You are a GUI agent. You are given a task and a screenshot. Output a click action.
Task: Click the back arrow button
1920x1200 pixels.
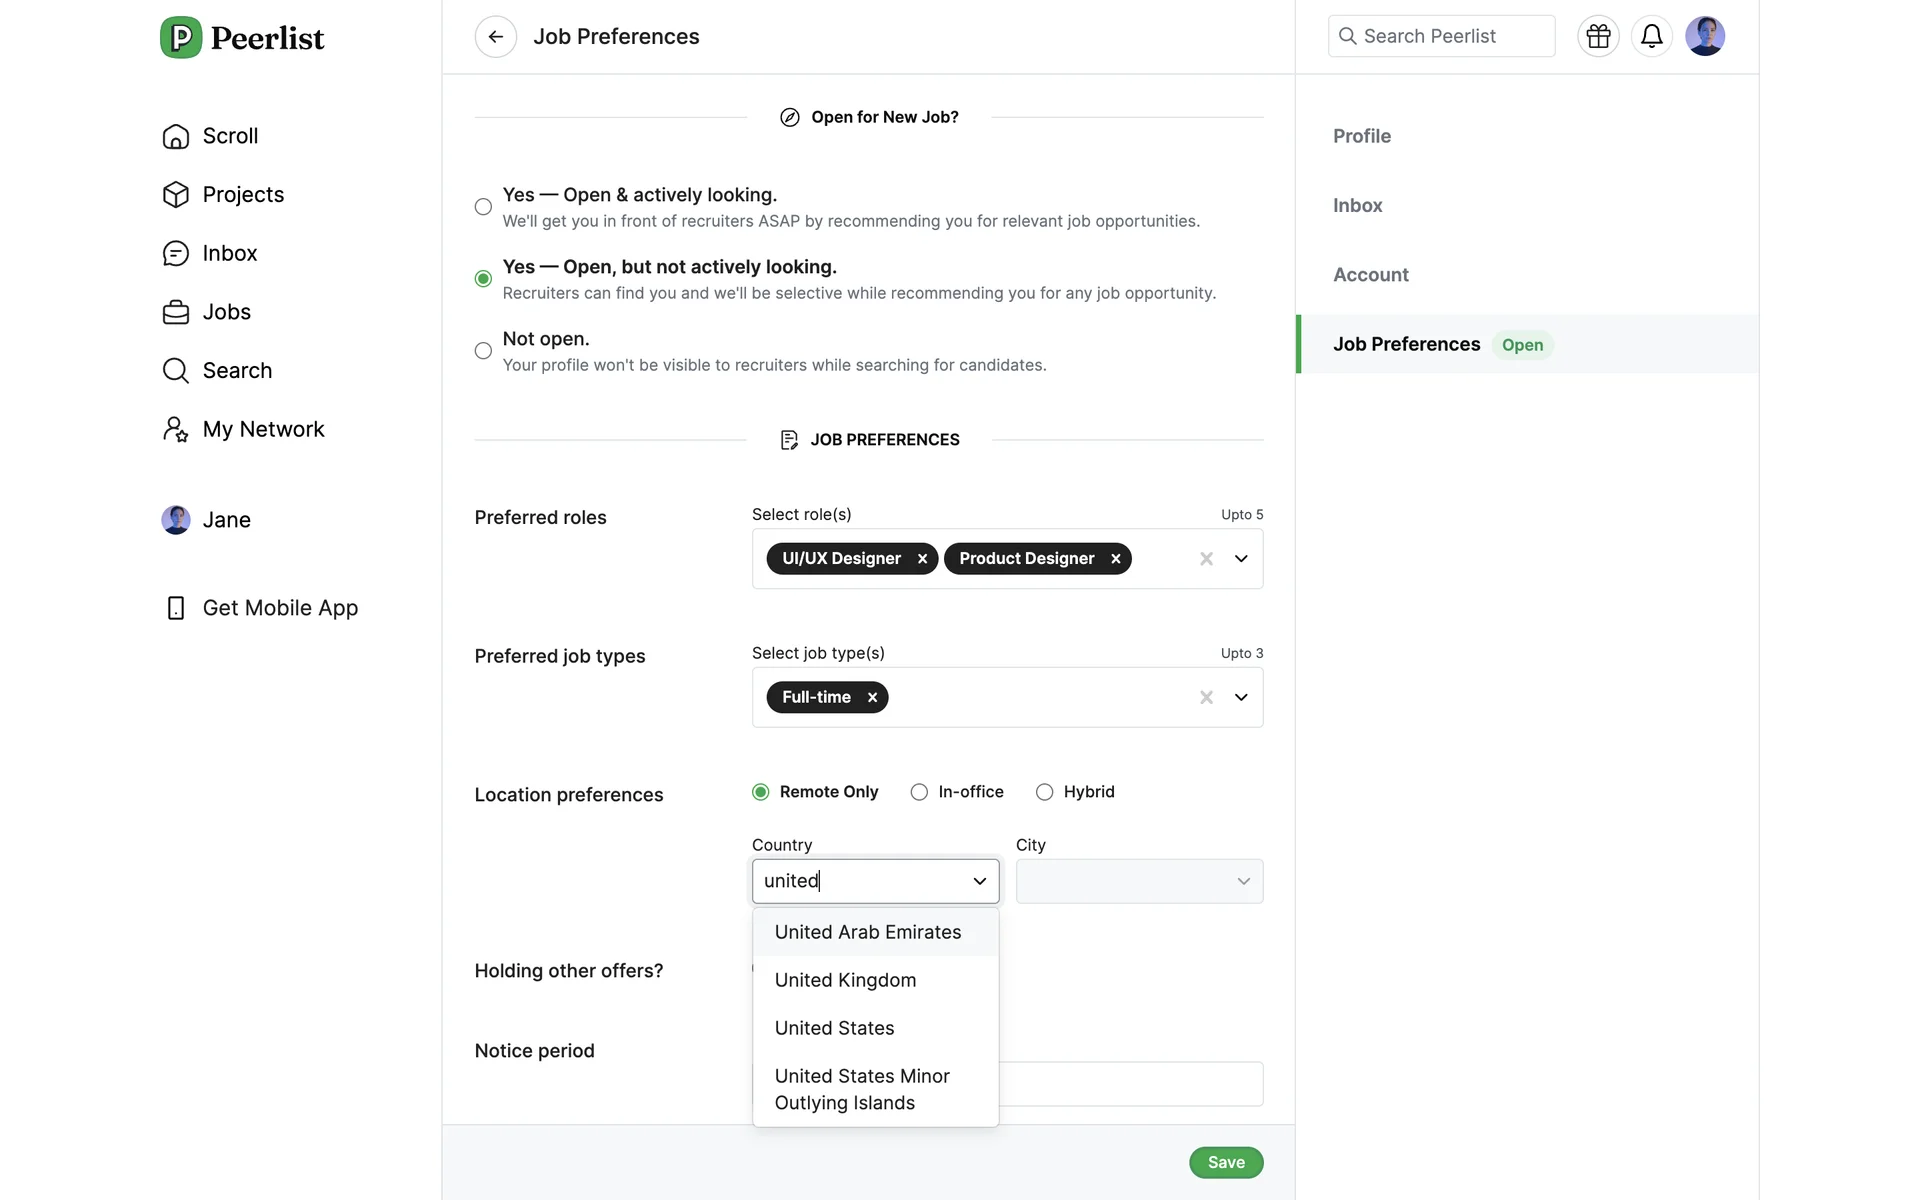click(495, 37)
